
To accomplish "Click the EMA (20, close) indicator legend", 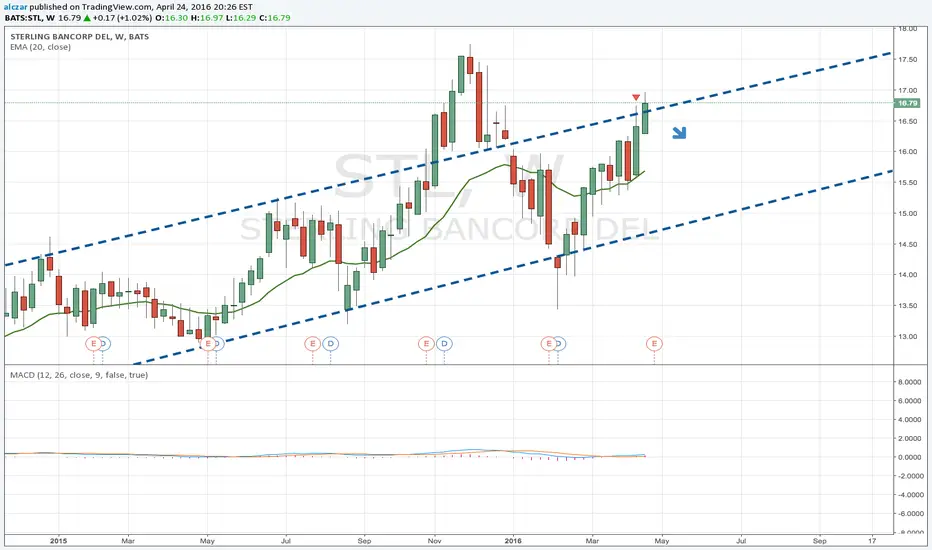I will pyautogui.click(x=40, y=47).
